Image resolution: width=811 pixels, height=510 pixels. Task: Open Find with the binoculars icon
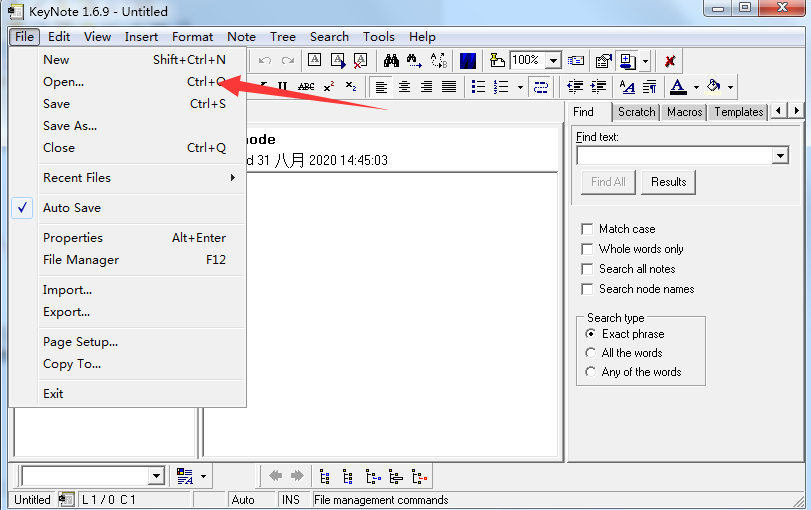pos(391,61)
